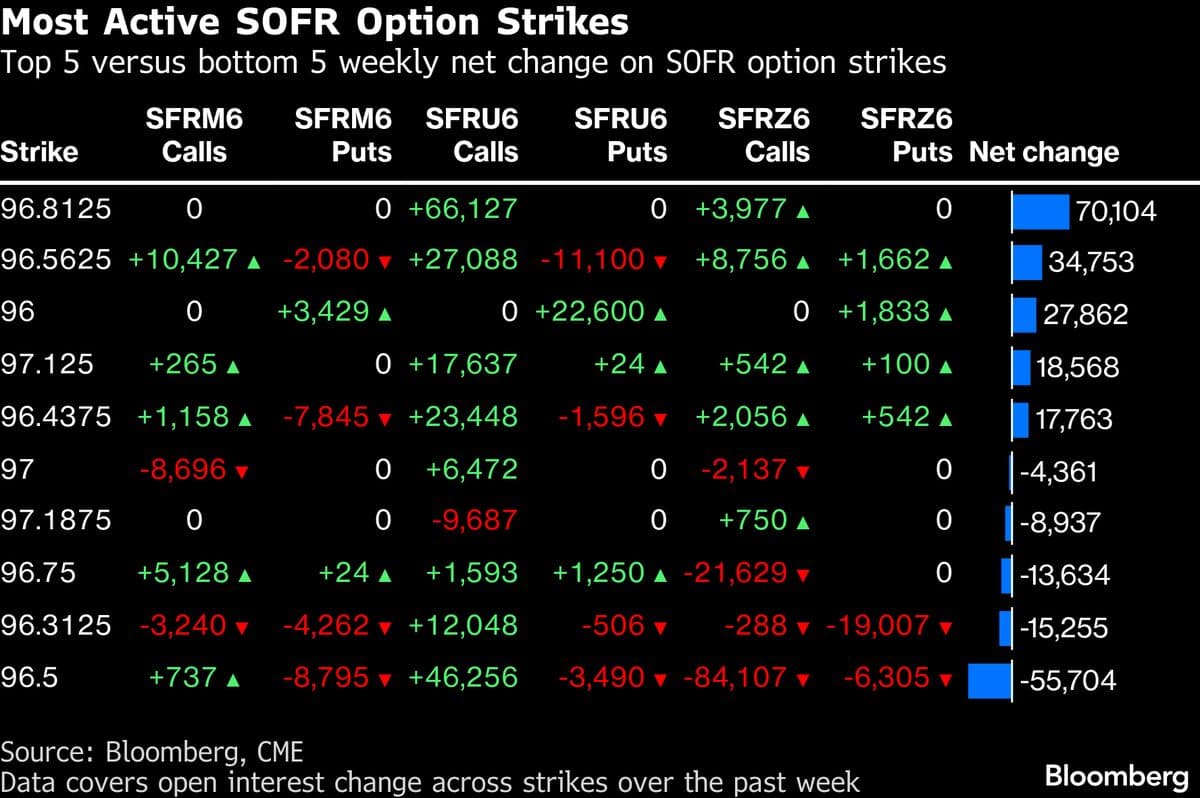Select the red arrow next to -11,100
Image resolution: width=1200 pixels, height=798 pixels.
click(659, 263)
